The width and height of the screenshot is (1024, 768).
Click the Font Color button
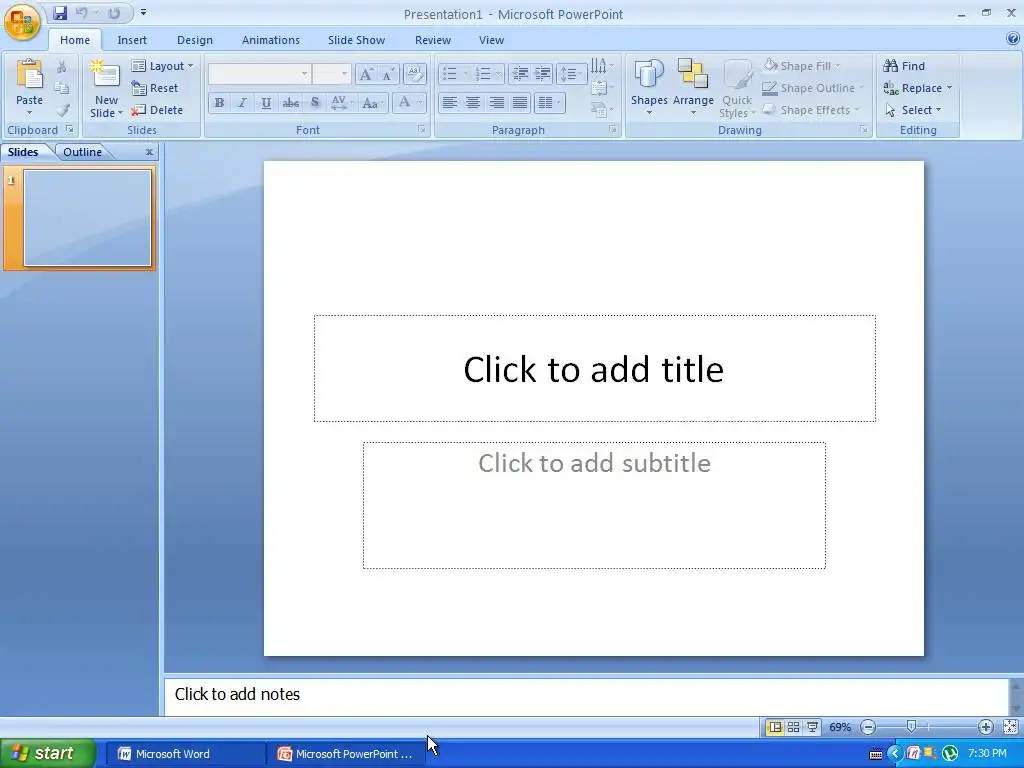pos(404,103)
